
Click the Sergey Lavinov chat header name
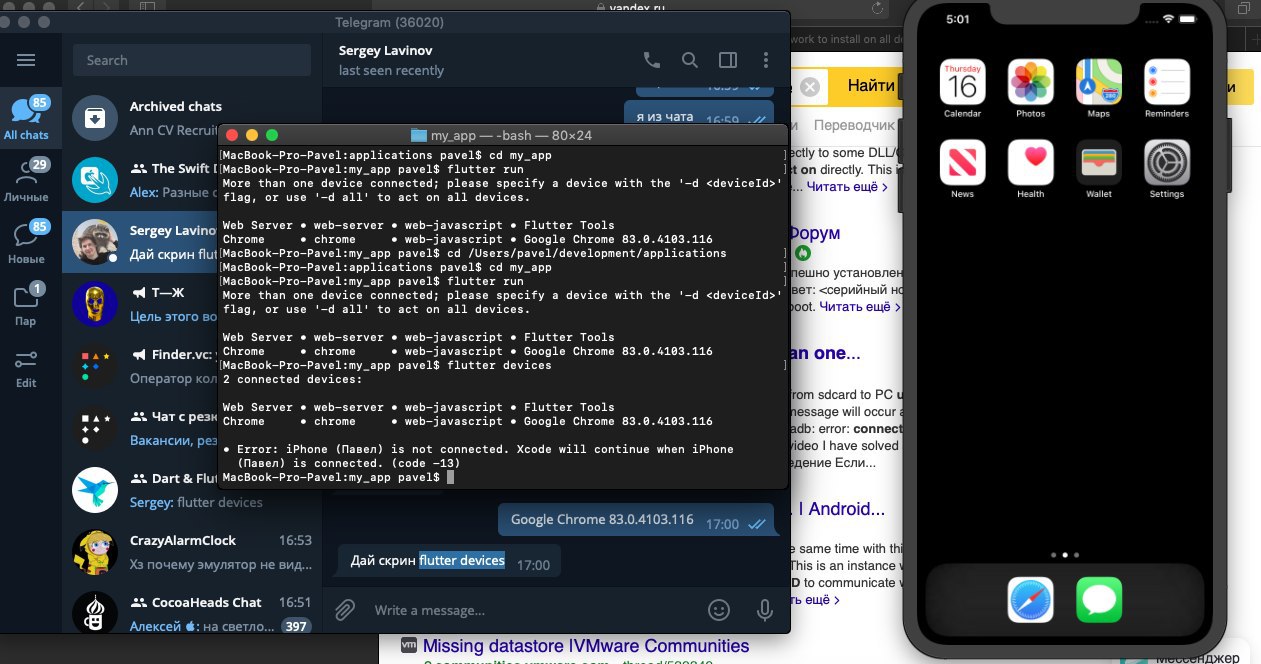click(386, 50)
